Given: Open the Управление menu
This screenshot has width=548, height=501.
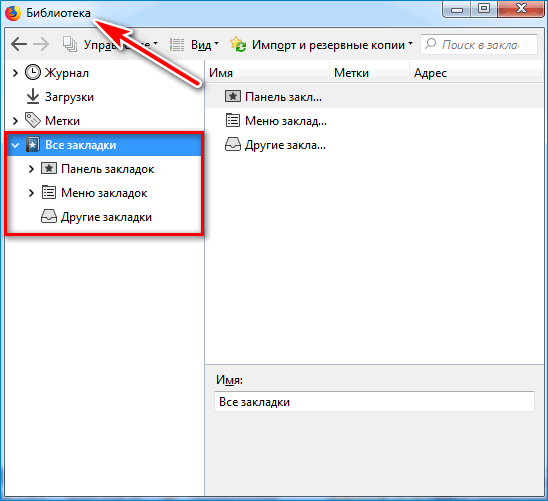Looking at the screenshot, I should 110,45.
